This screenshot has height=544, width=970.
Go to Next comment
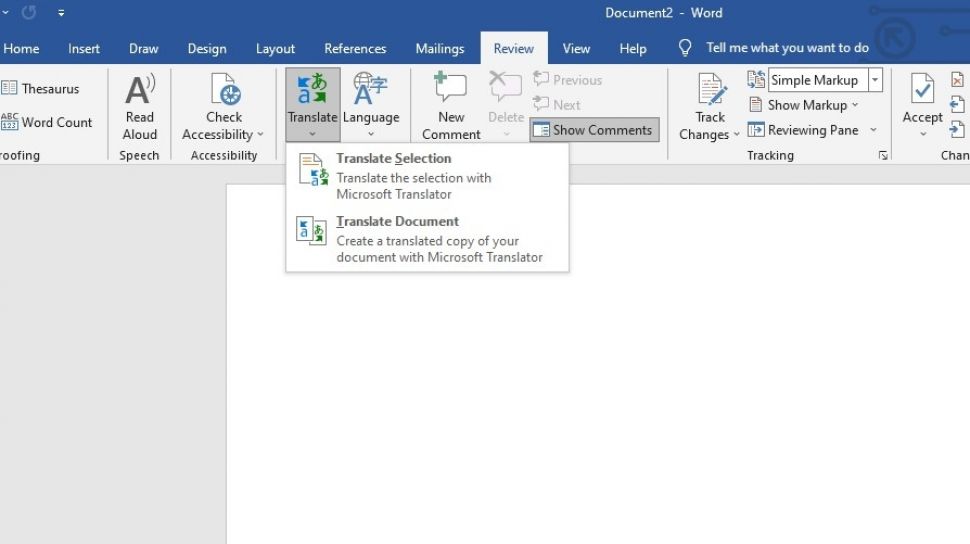pos(557,105)
